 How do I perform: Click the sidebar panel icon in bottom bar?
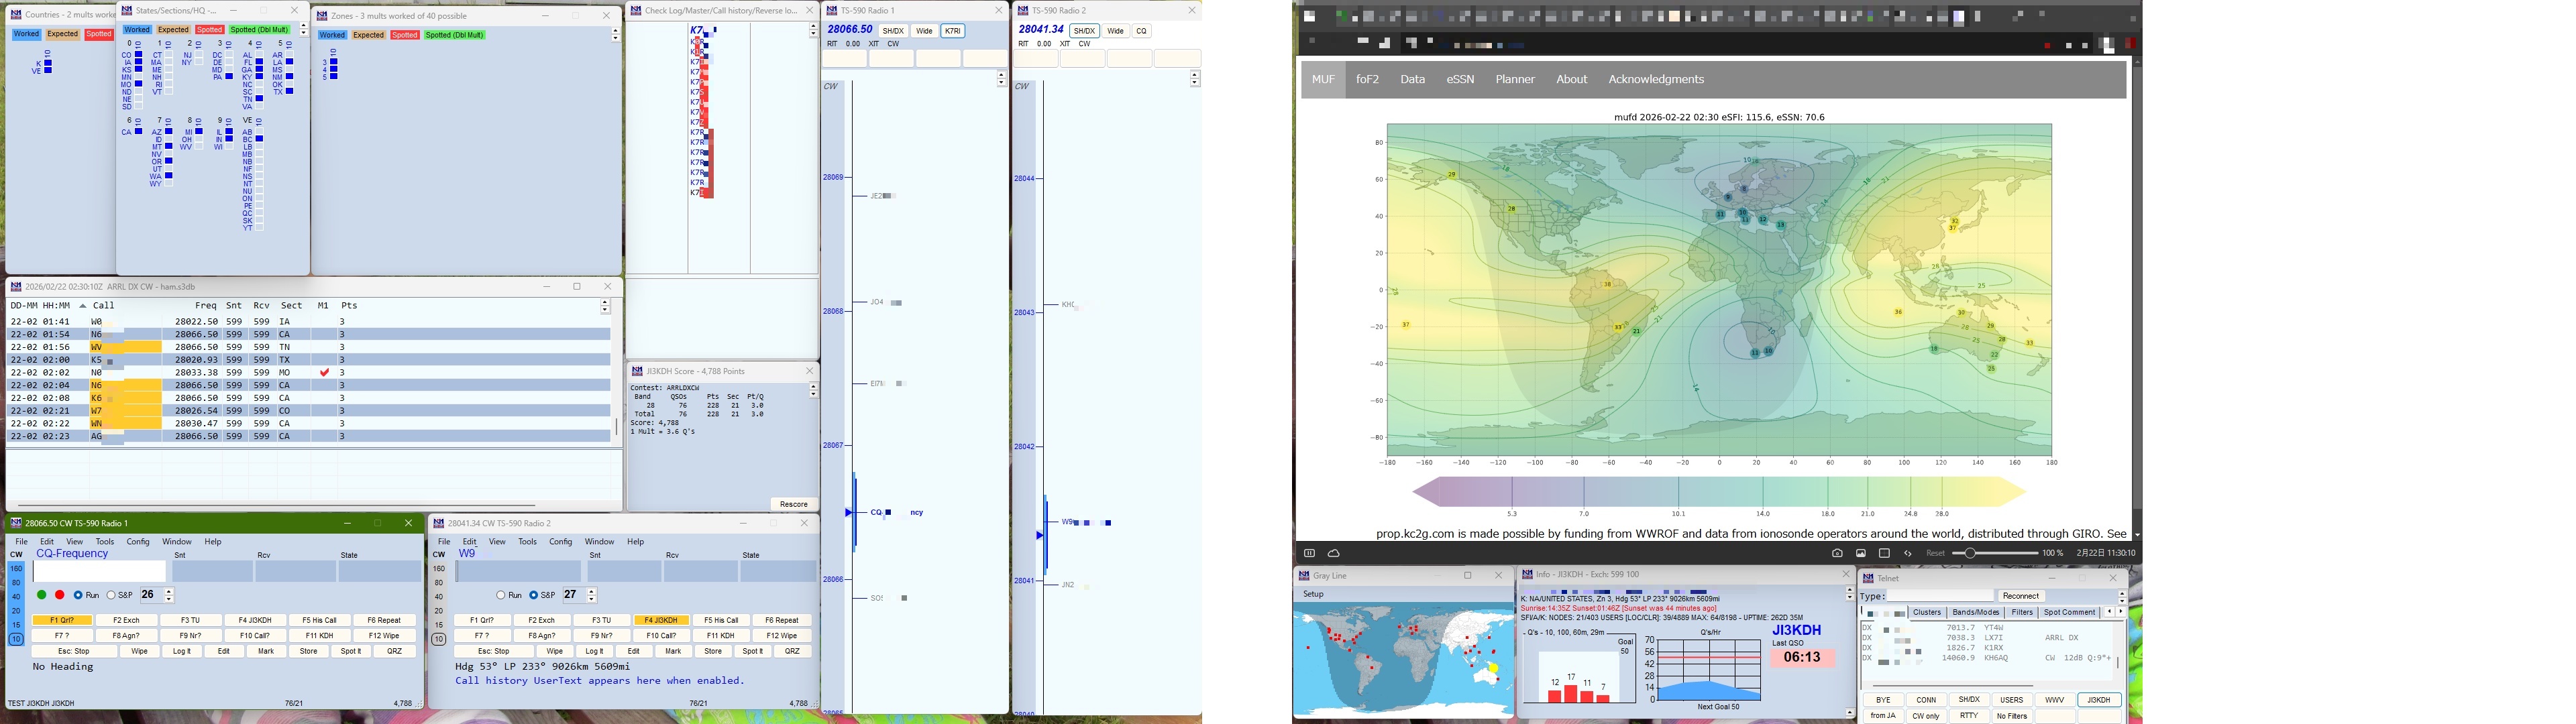click(1309, 553)
